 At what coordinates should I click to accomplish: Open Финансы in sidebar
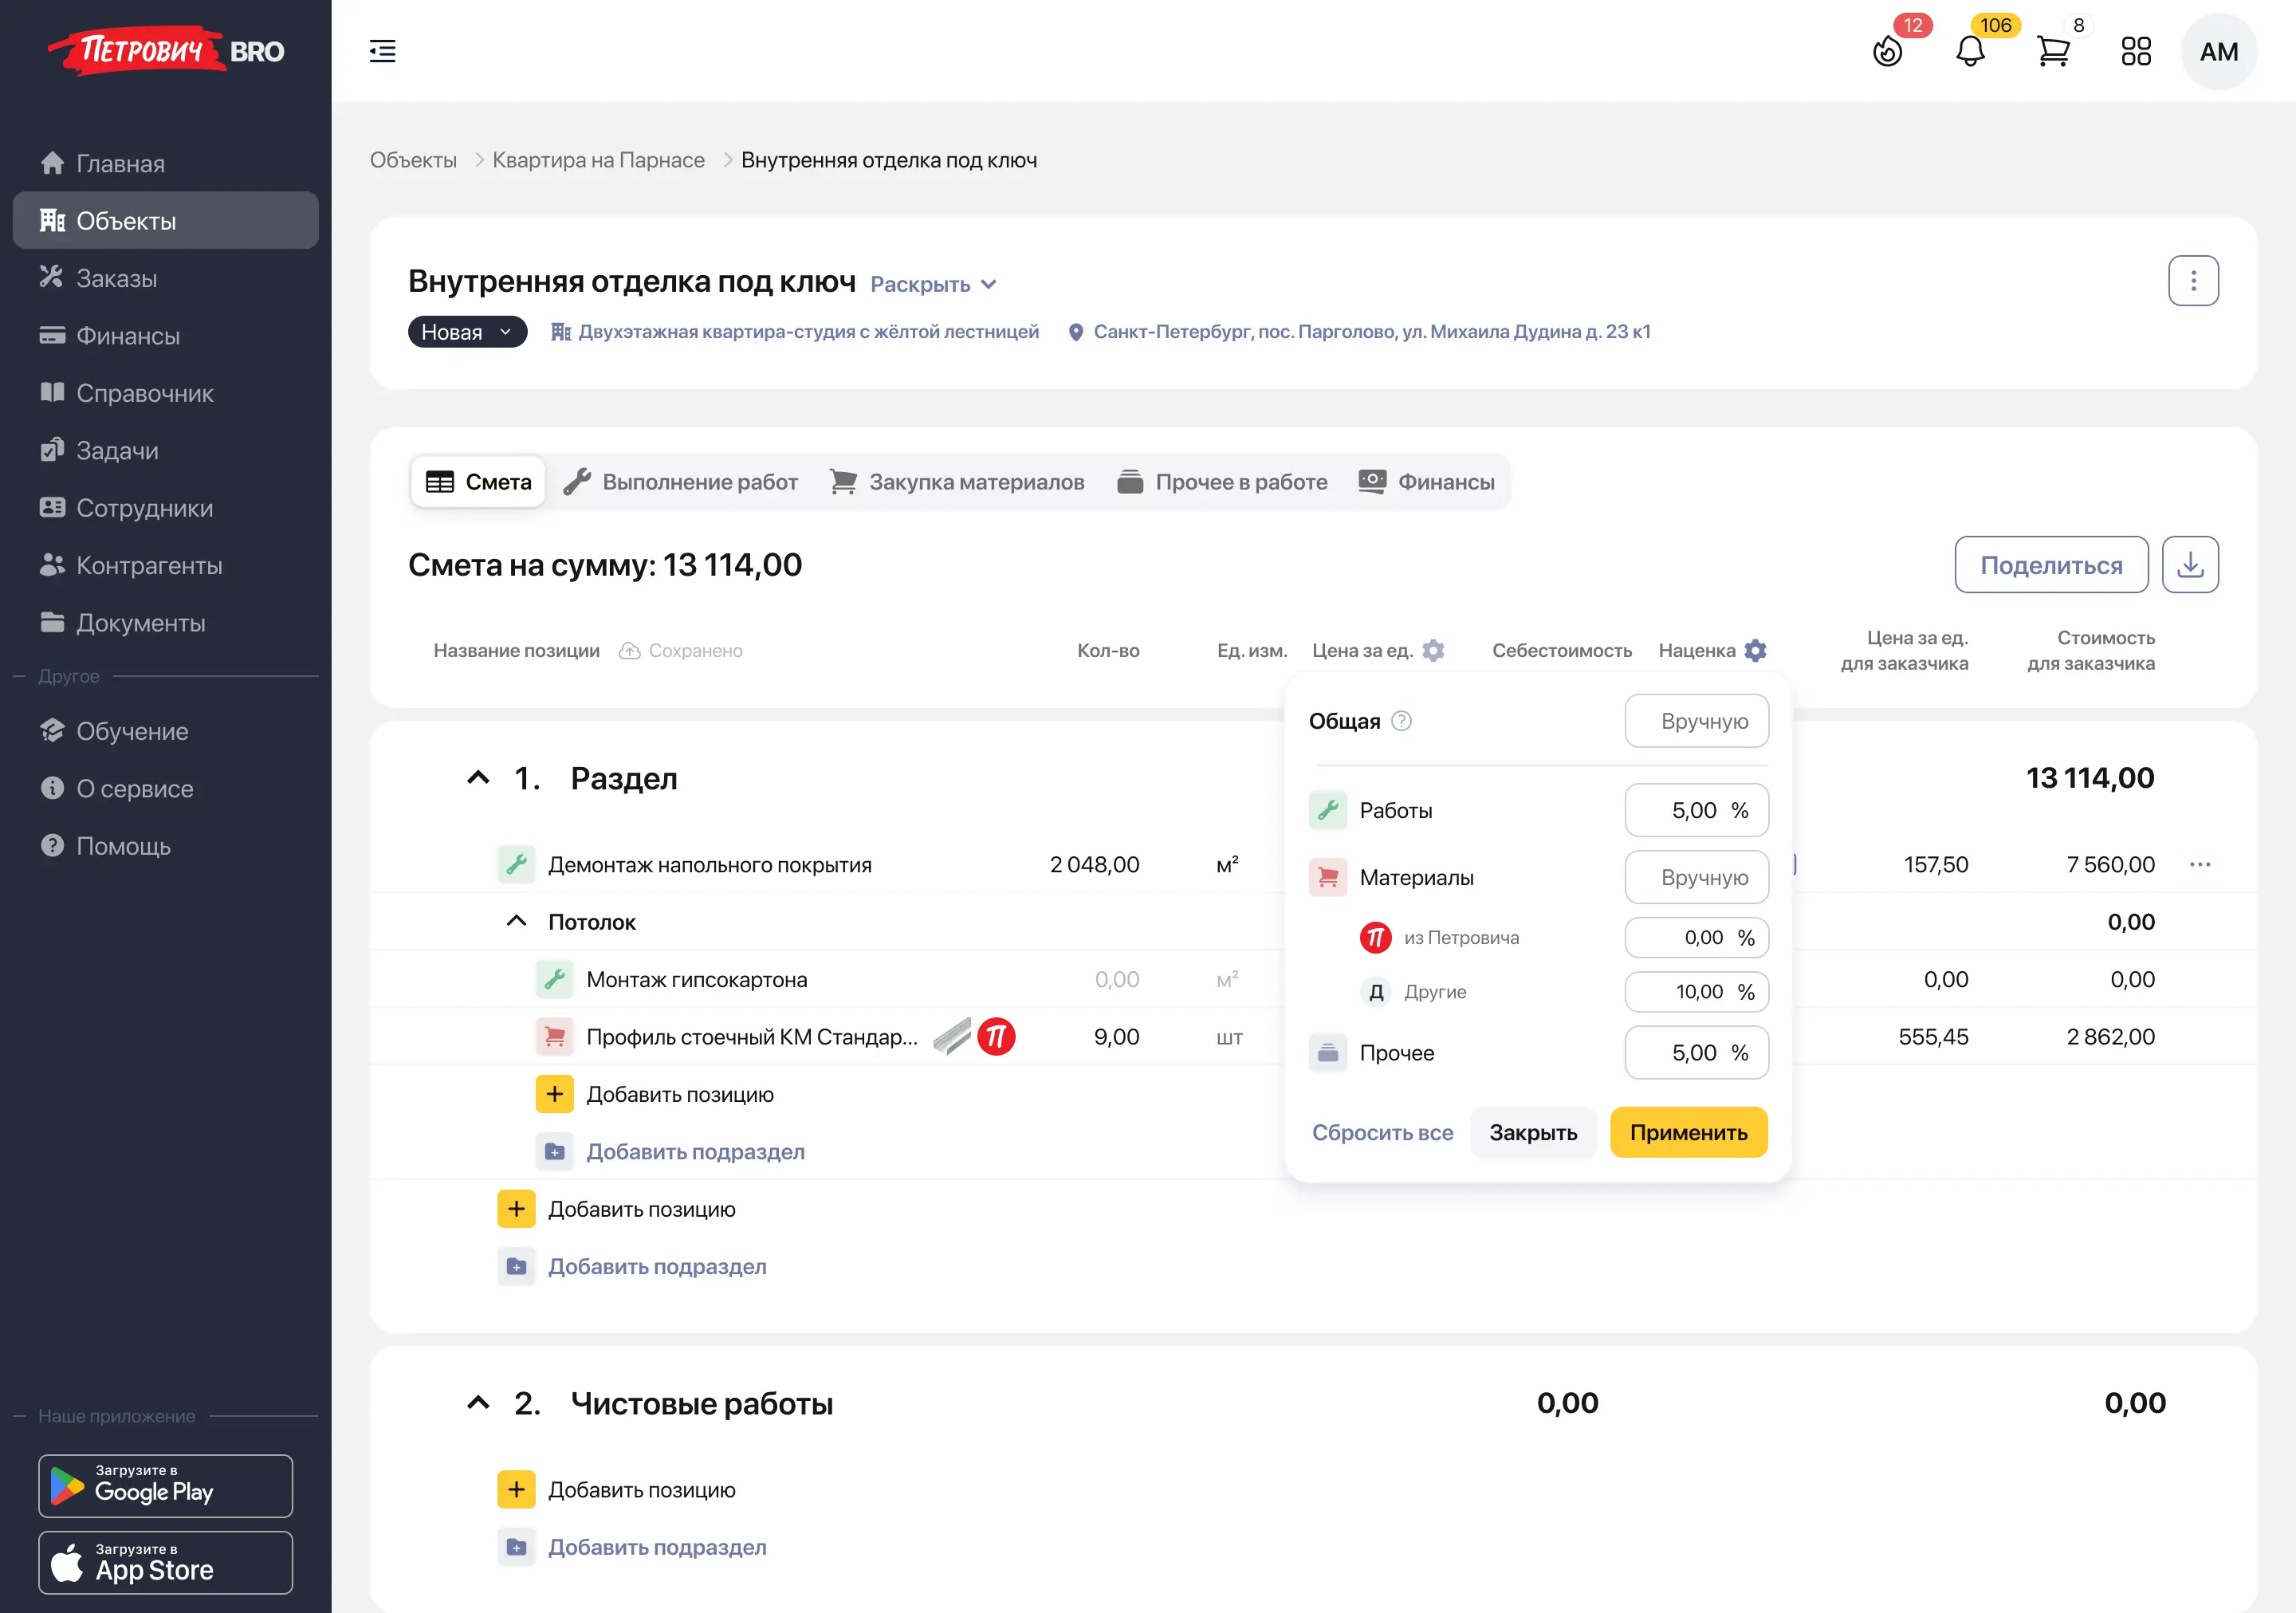(166, 336)
